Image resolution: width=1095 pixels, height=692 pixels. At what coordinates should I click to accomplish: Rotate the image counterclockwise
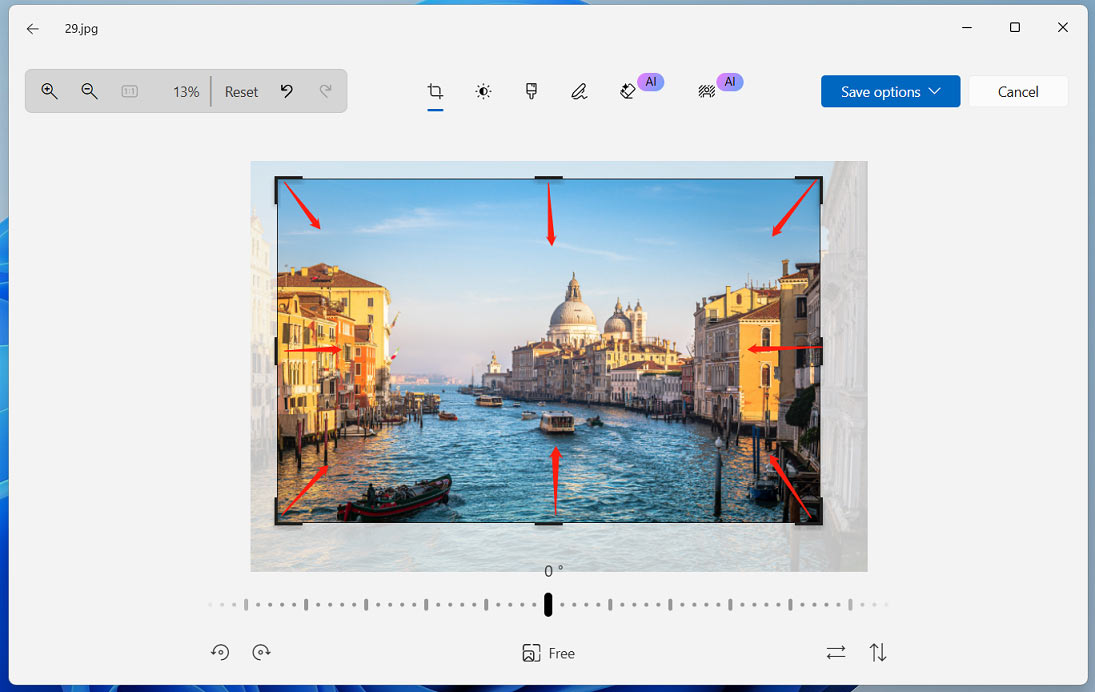point(220,652)
